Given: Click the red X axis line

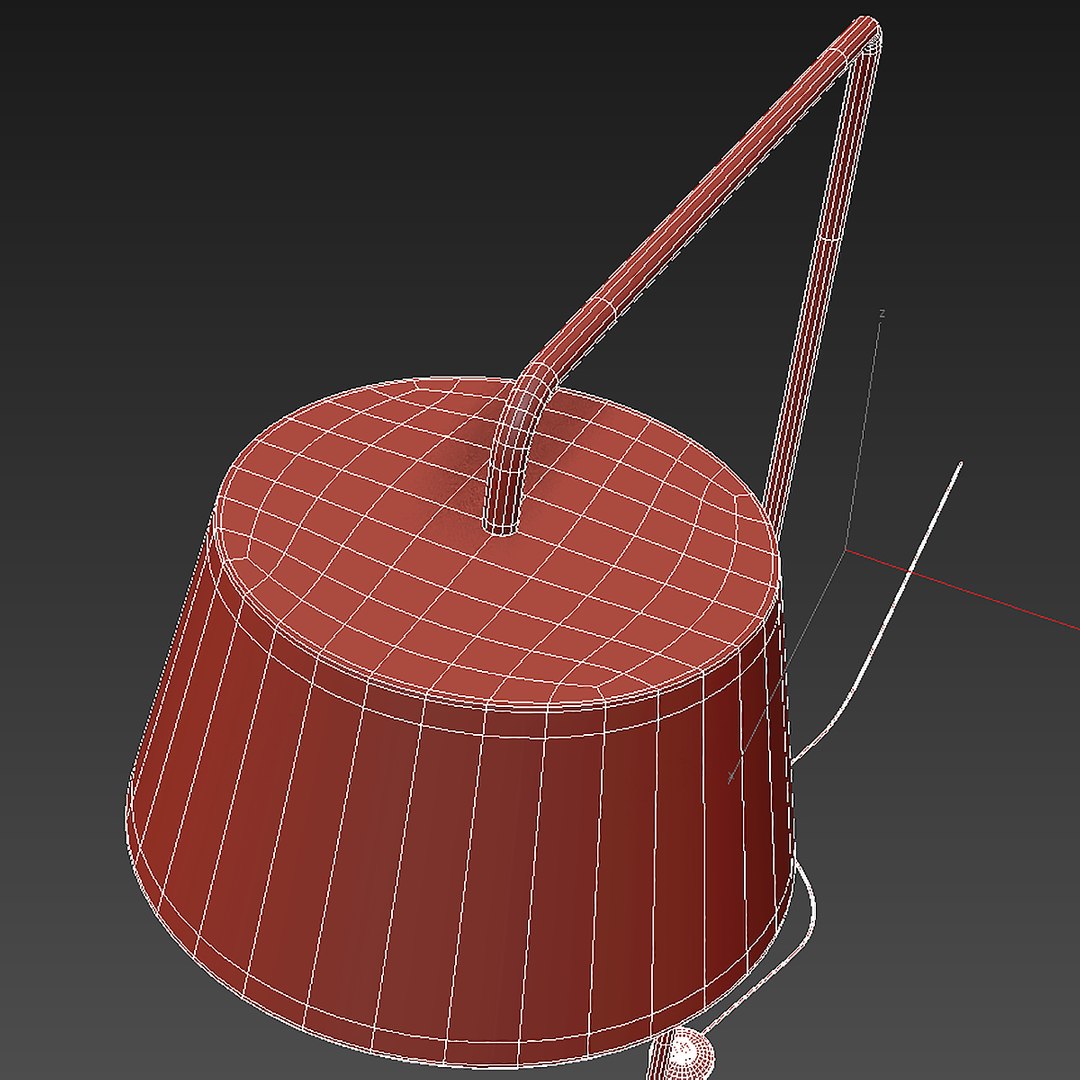Looking at the screenshot, I should (963, 590).
